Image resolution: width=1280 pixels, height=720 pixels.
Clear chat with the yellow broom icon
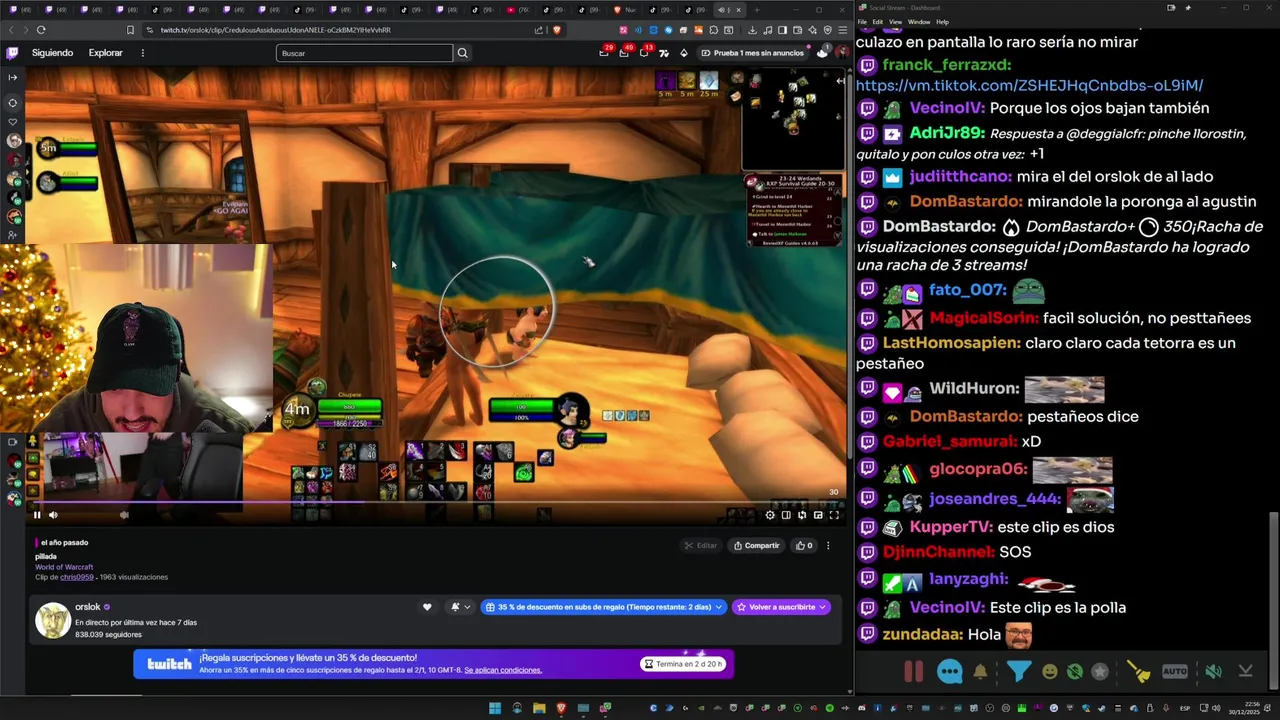[1138, 672]
